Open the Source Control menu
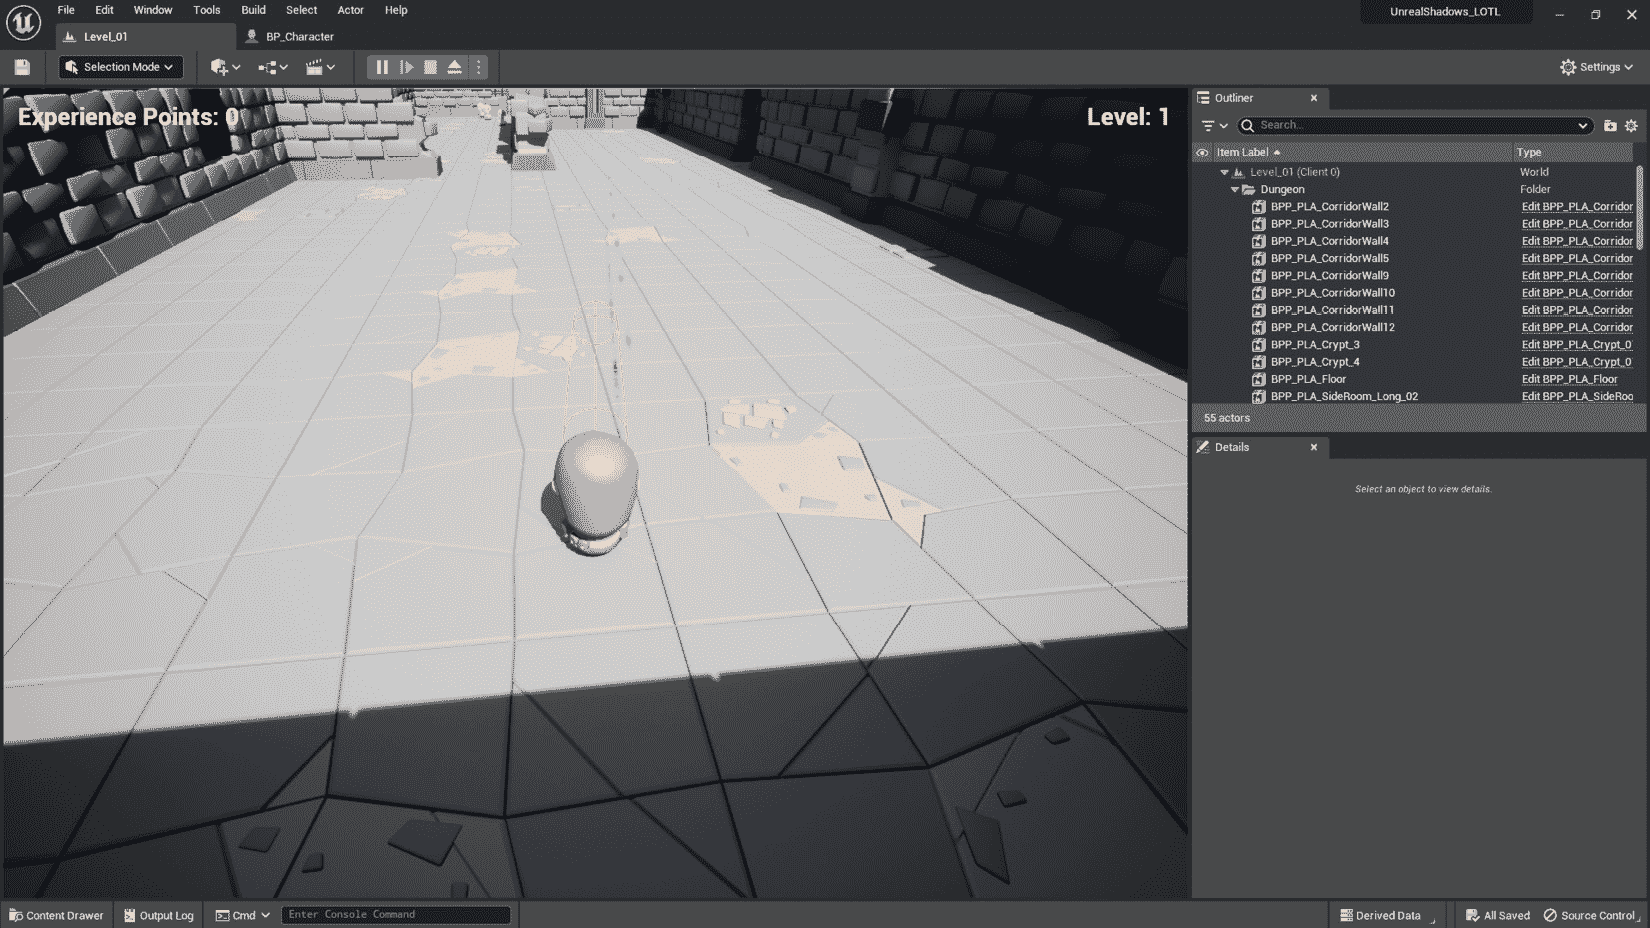This screenshot has height=928, width=1650. [x=1593, y=915]
